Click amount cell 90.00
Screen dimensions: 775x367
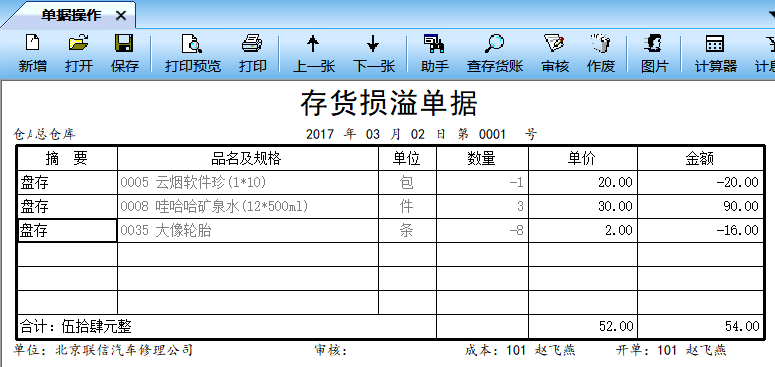700,206
